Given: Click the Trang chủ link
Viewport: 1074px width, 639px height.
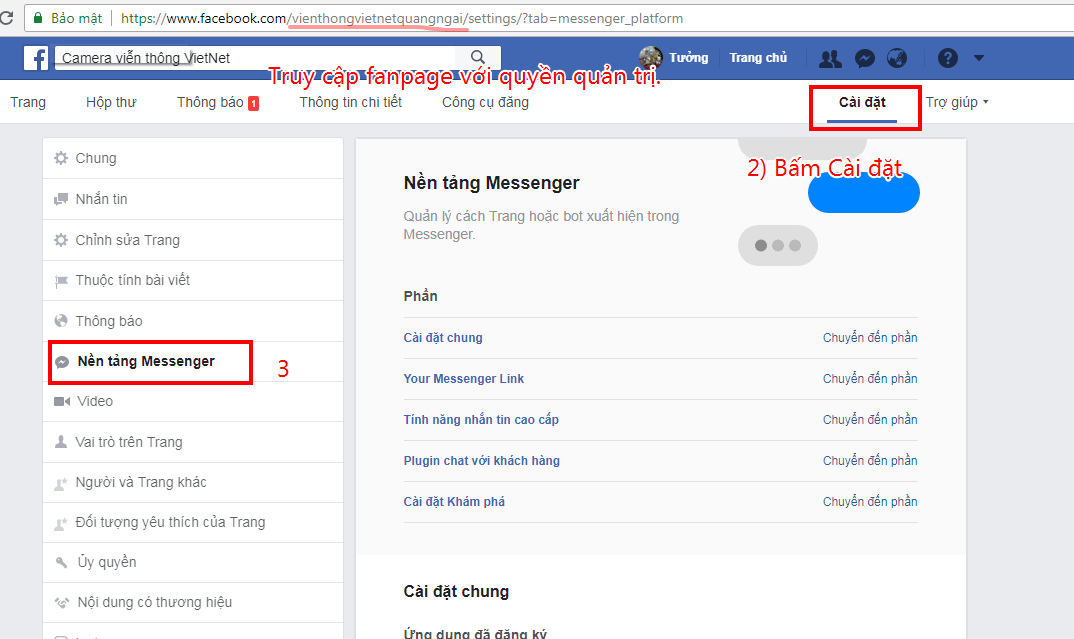Looking at the screenshot, I should [758, 58].
